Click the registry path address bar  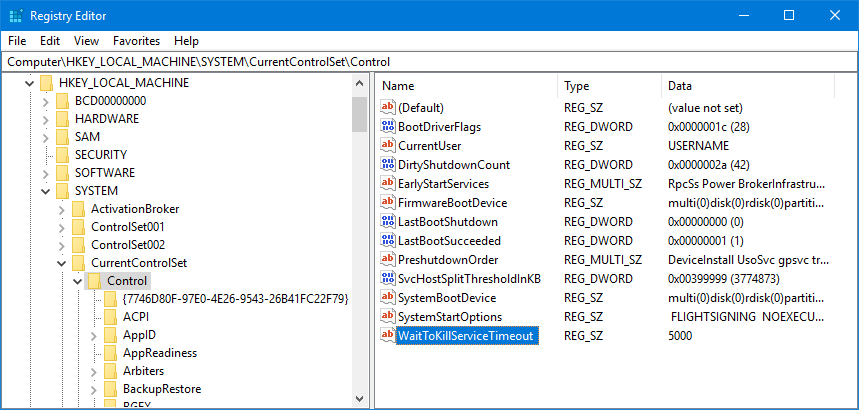click(x=429, y=62)
